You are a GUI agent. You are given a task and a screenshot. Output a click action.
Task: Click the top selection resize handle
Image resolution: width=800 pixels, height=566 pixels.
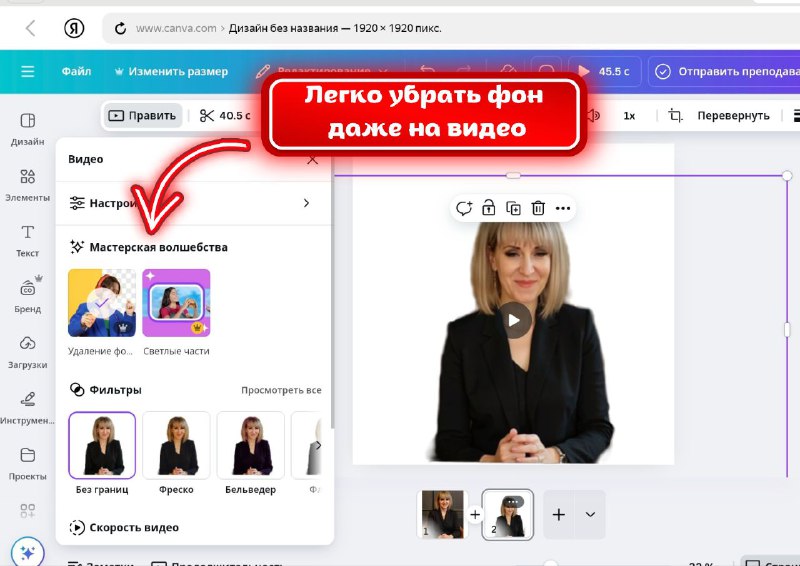click(x=513, y=176)
